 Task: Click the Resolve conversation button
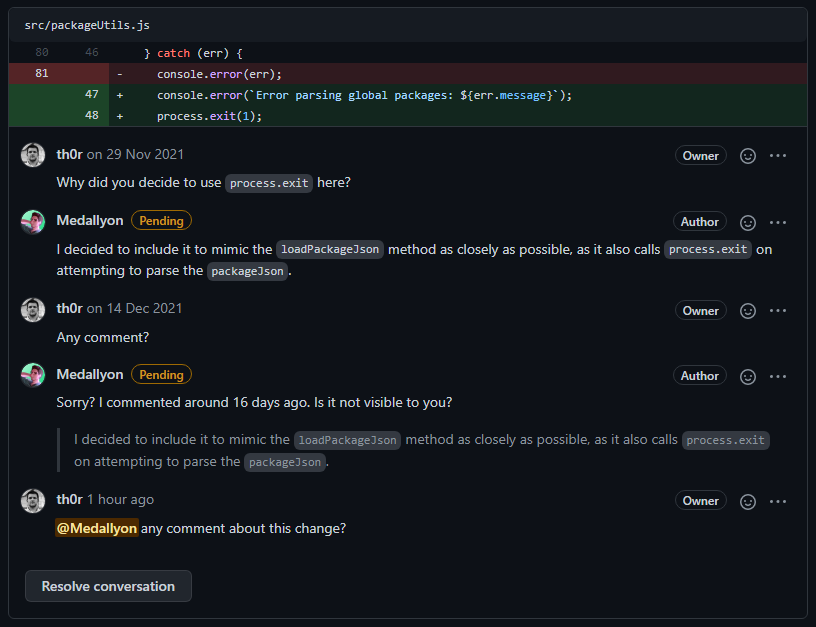click(108, 586)
